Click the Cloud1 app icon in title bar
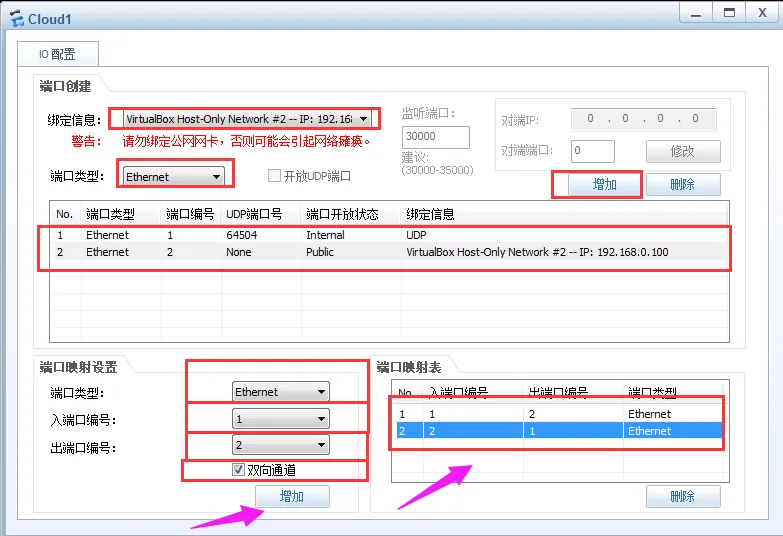Screen dimensions: 783x536 [x=15, y=19]
